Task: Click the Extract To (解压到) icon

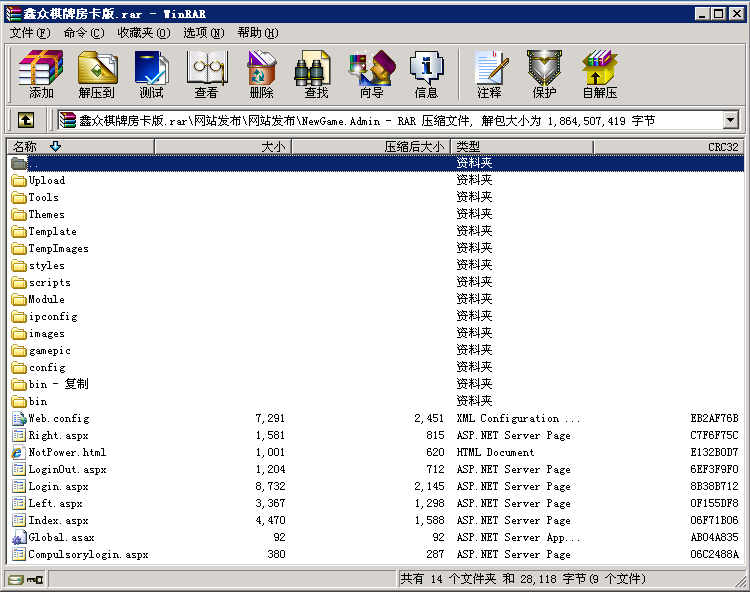Action: click(97, 74)
